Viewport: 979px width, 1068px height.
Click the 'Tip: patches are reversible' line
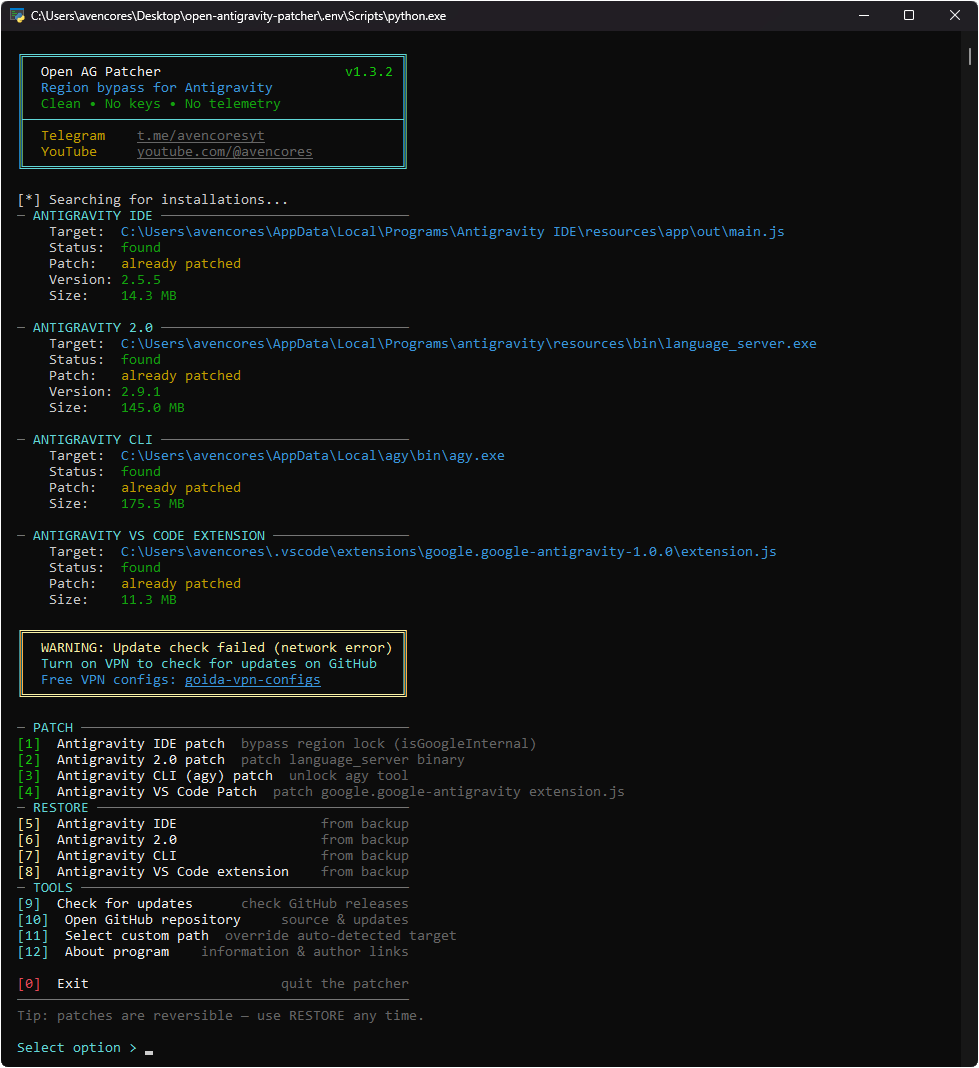[x=221, y=1016]
